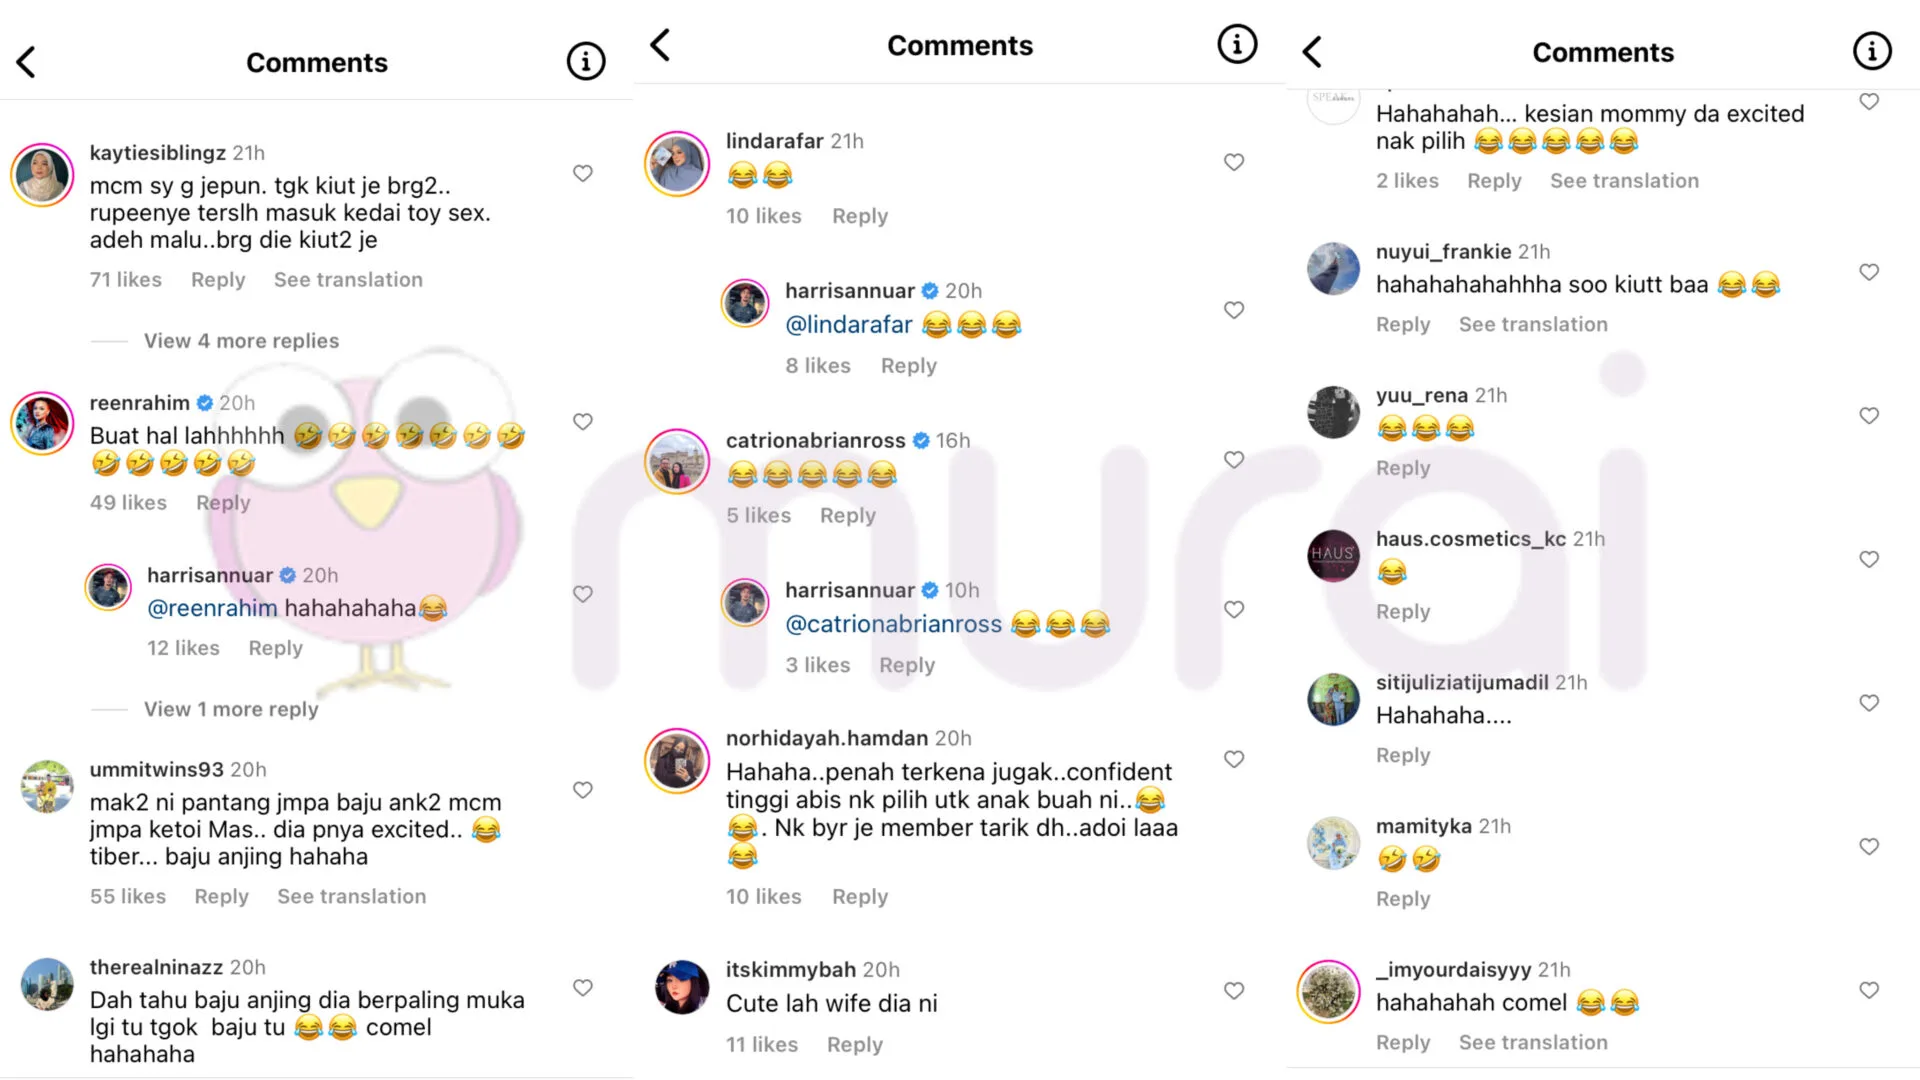Heart the nuyui_frankie comment
Image resolution: width=1920 pixels, height=1080 pixels.
(1868, 272)
